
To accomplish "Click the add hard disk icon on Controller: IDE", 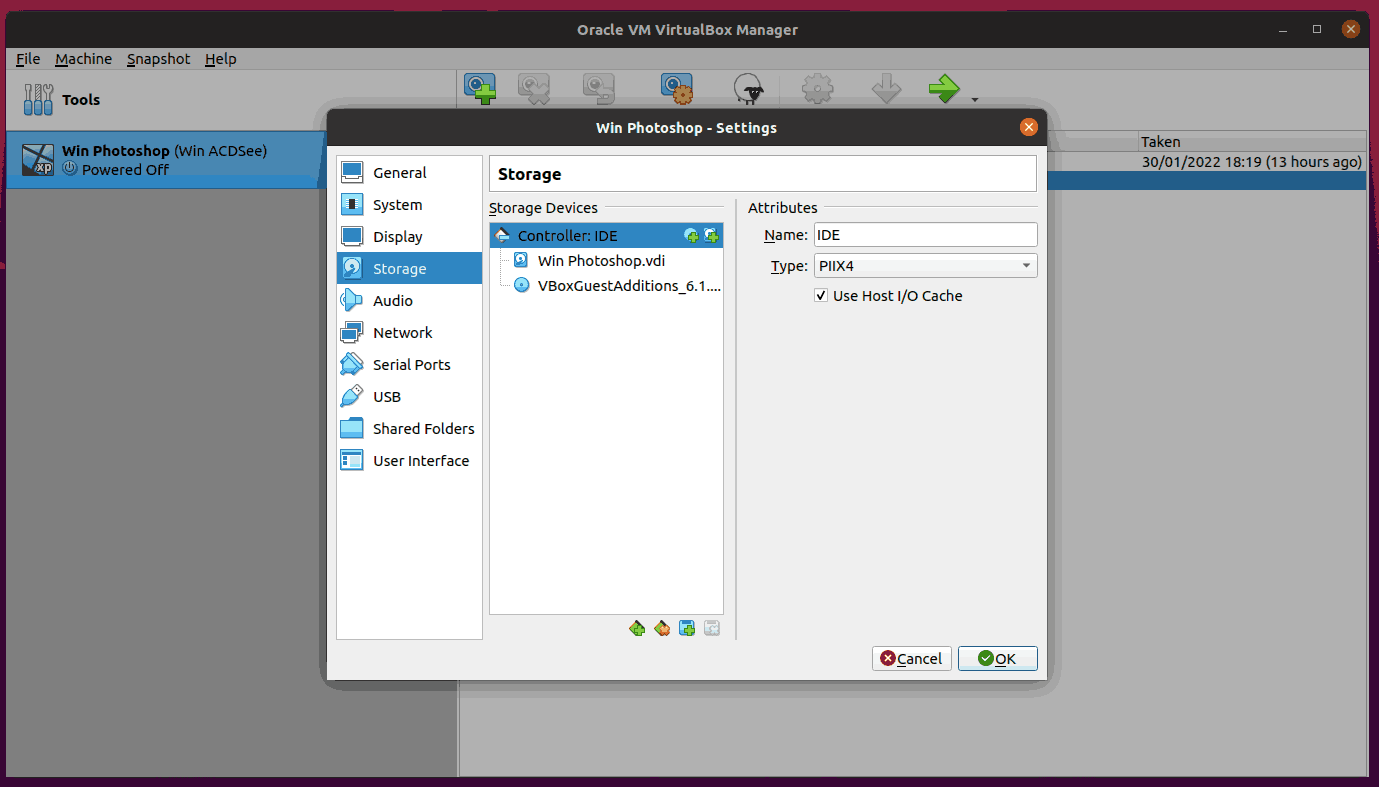I will click(x=711, y=236).
